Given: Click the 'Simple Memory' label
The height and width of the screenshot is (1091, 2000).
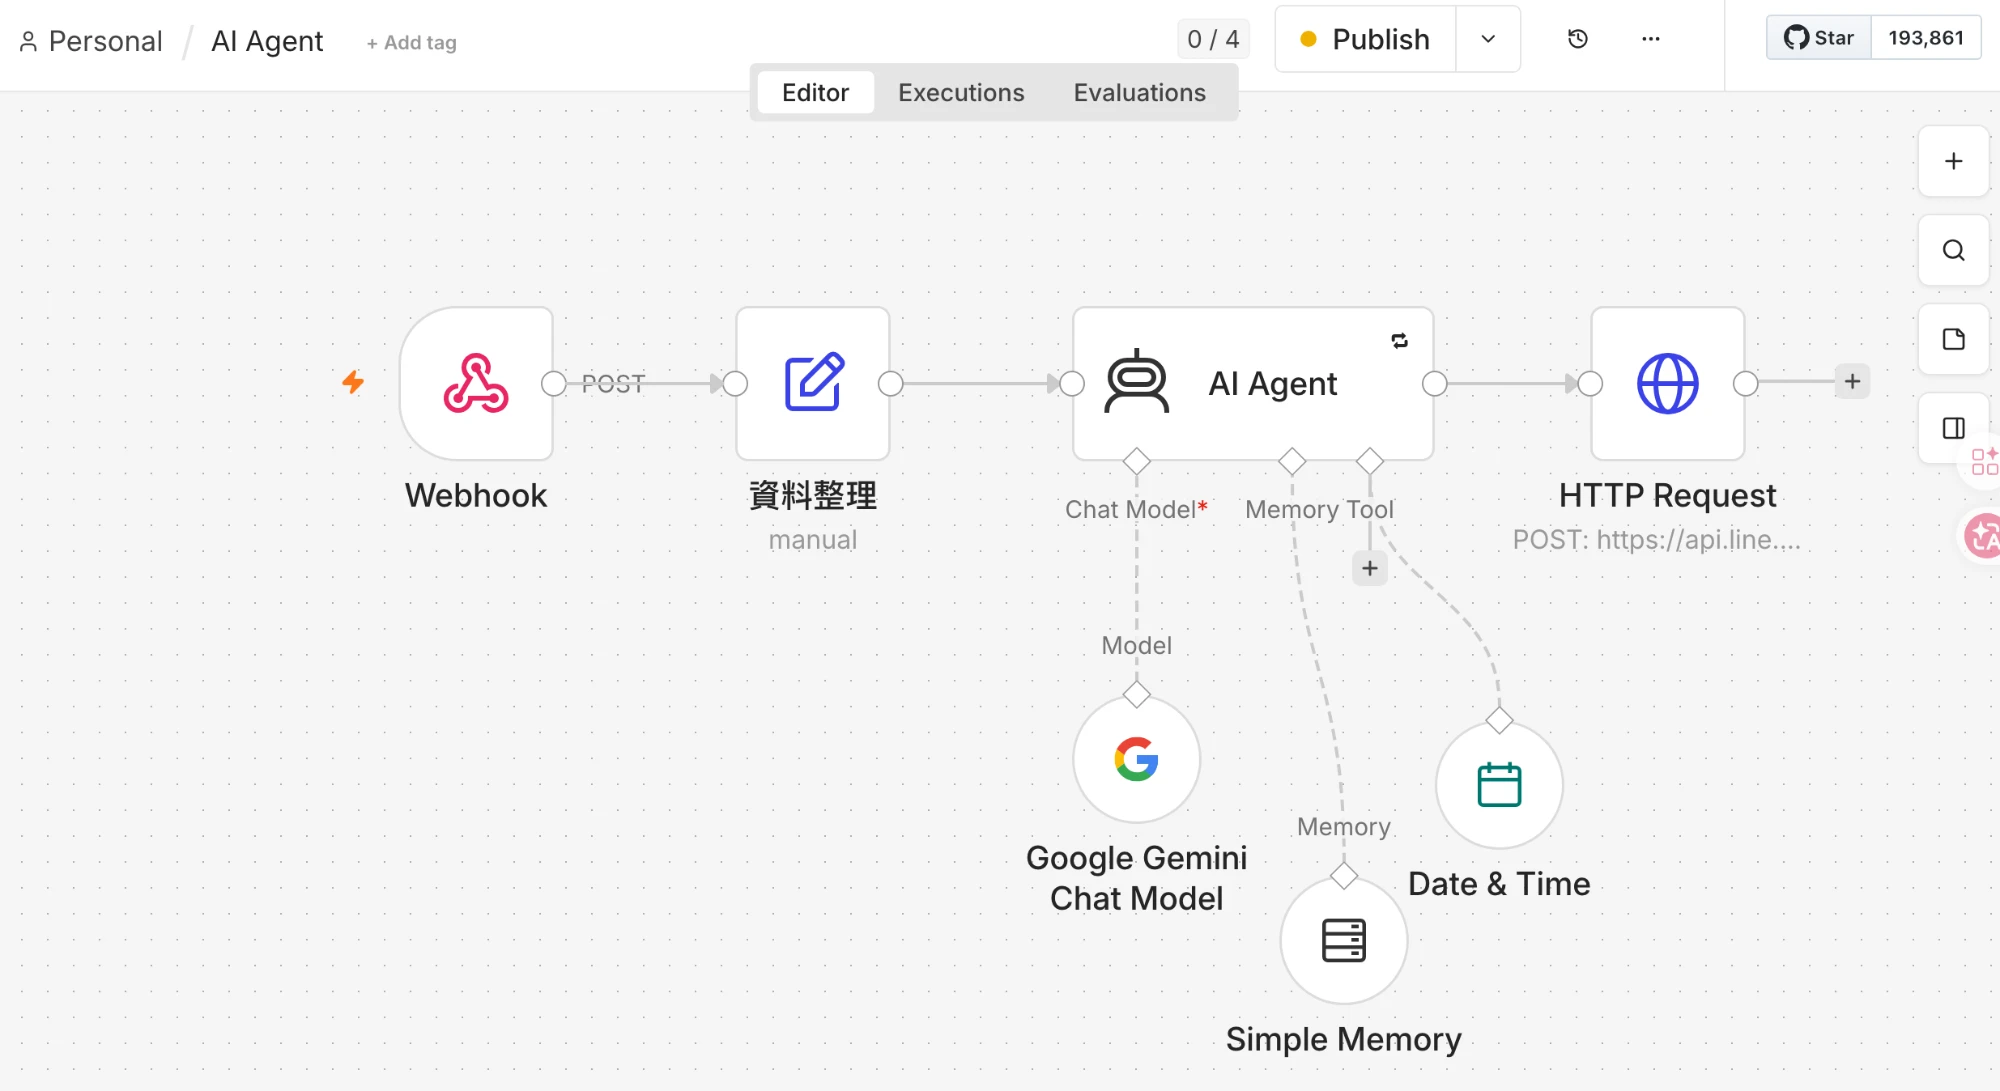Looking at the screenshot, I should point(1344,1039).
